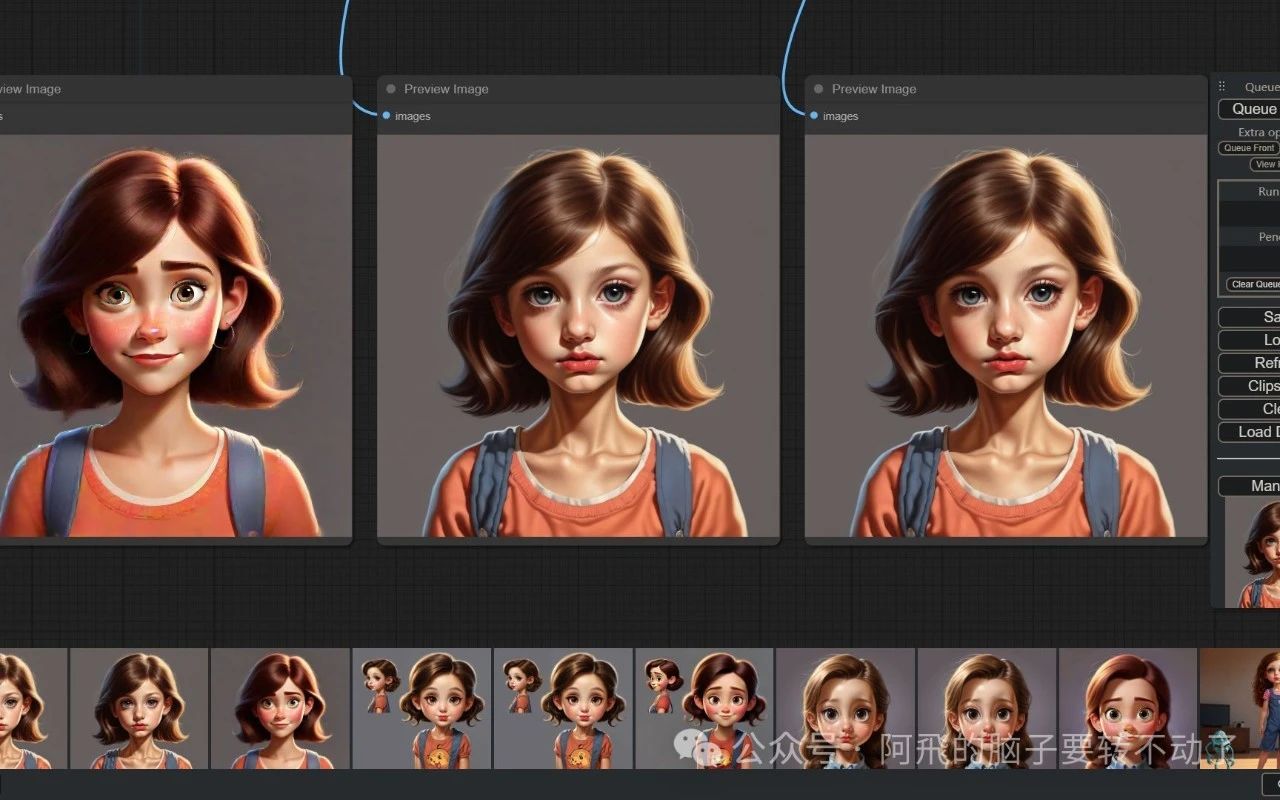Click the Save button in side panel

tap(1249, 317)
